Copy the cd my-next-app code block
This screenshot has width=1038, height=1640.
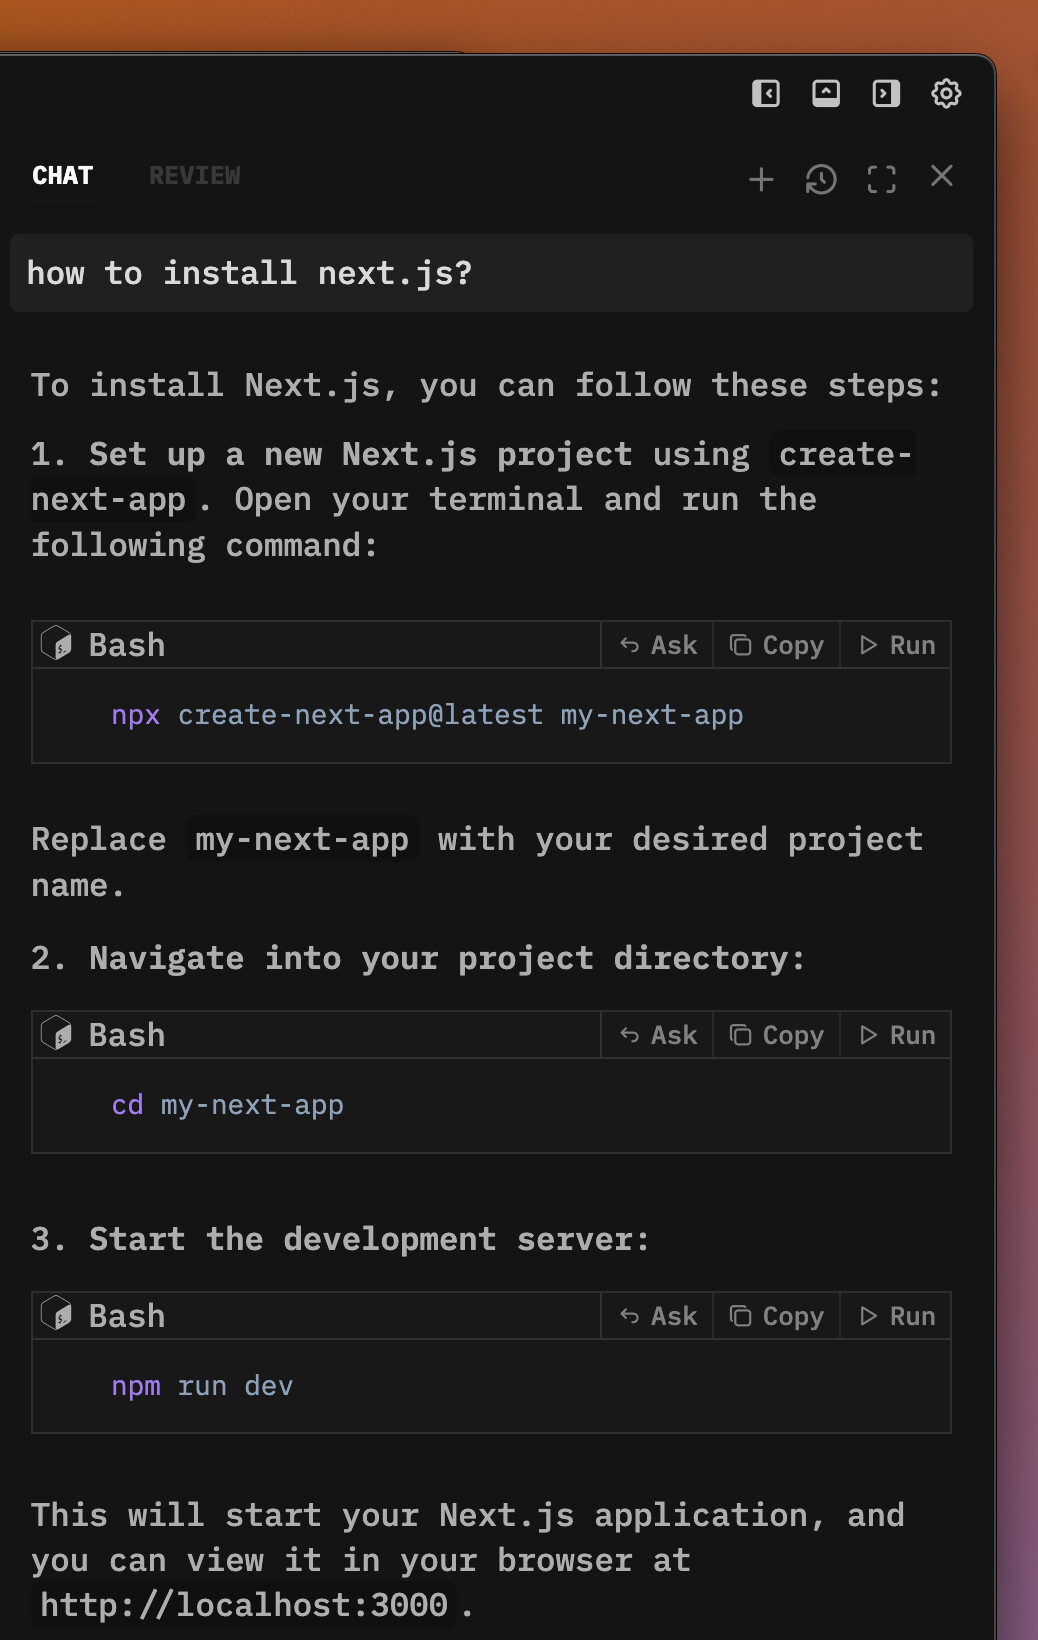(777, 1036)
